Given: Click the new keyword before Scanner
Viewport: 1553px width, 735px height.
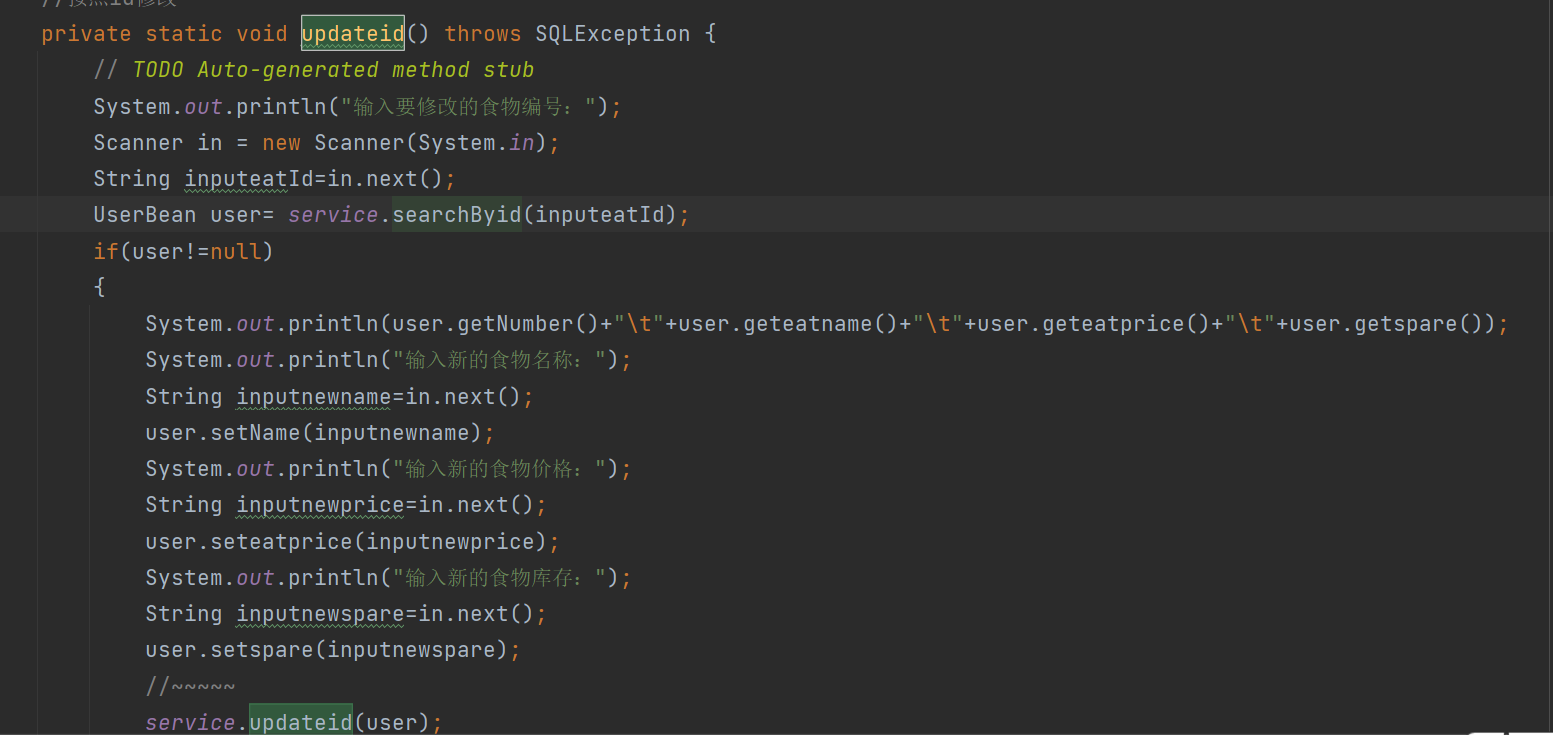Looking at the screenshot, I should [281, 143].
